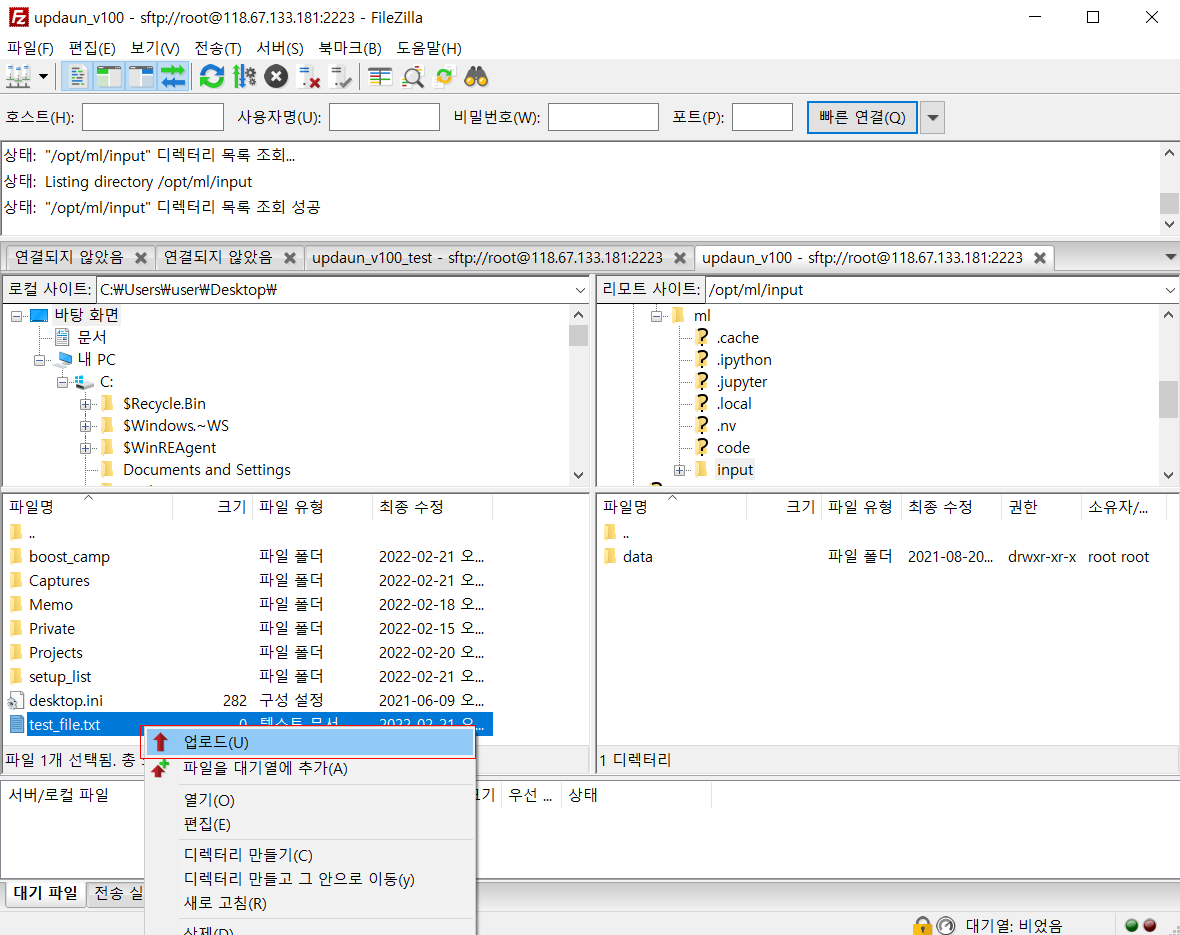
Task: Collapse the remote ml tree node
Action: pos(656,316)
